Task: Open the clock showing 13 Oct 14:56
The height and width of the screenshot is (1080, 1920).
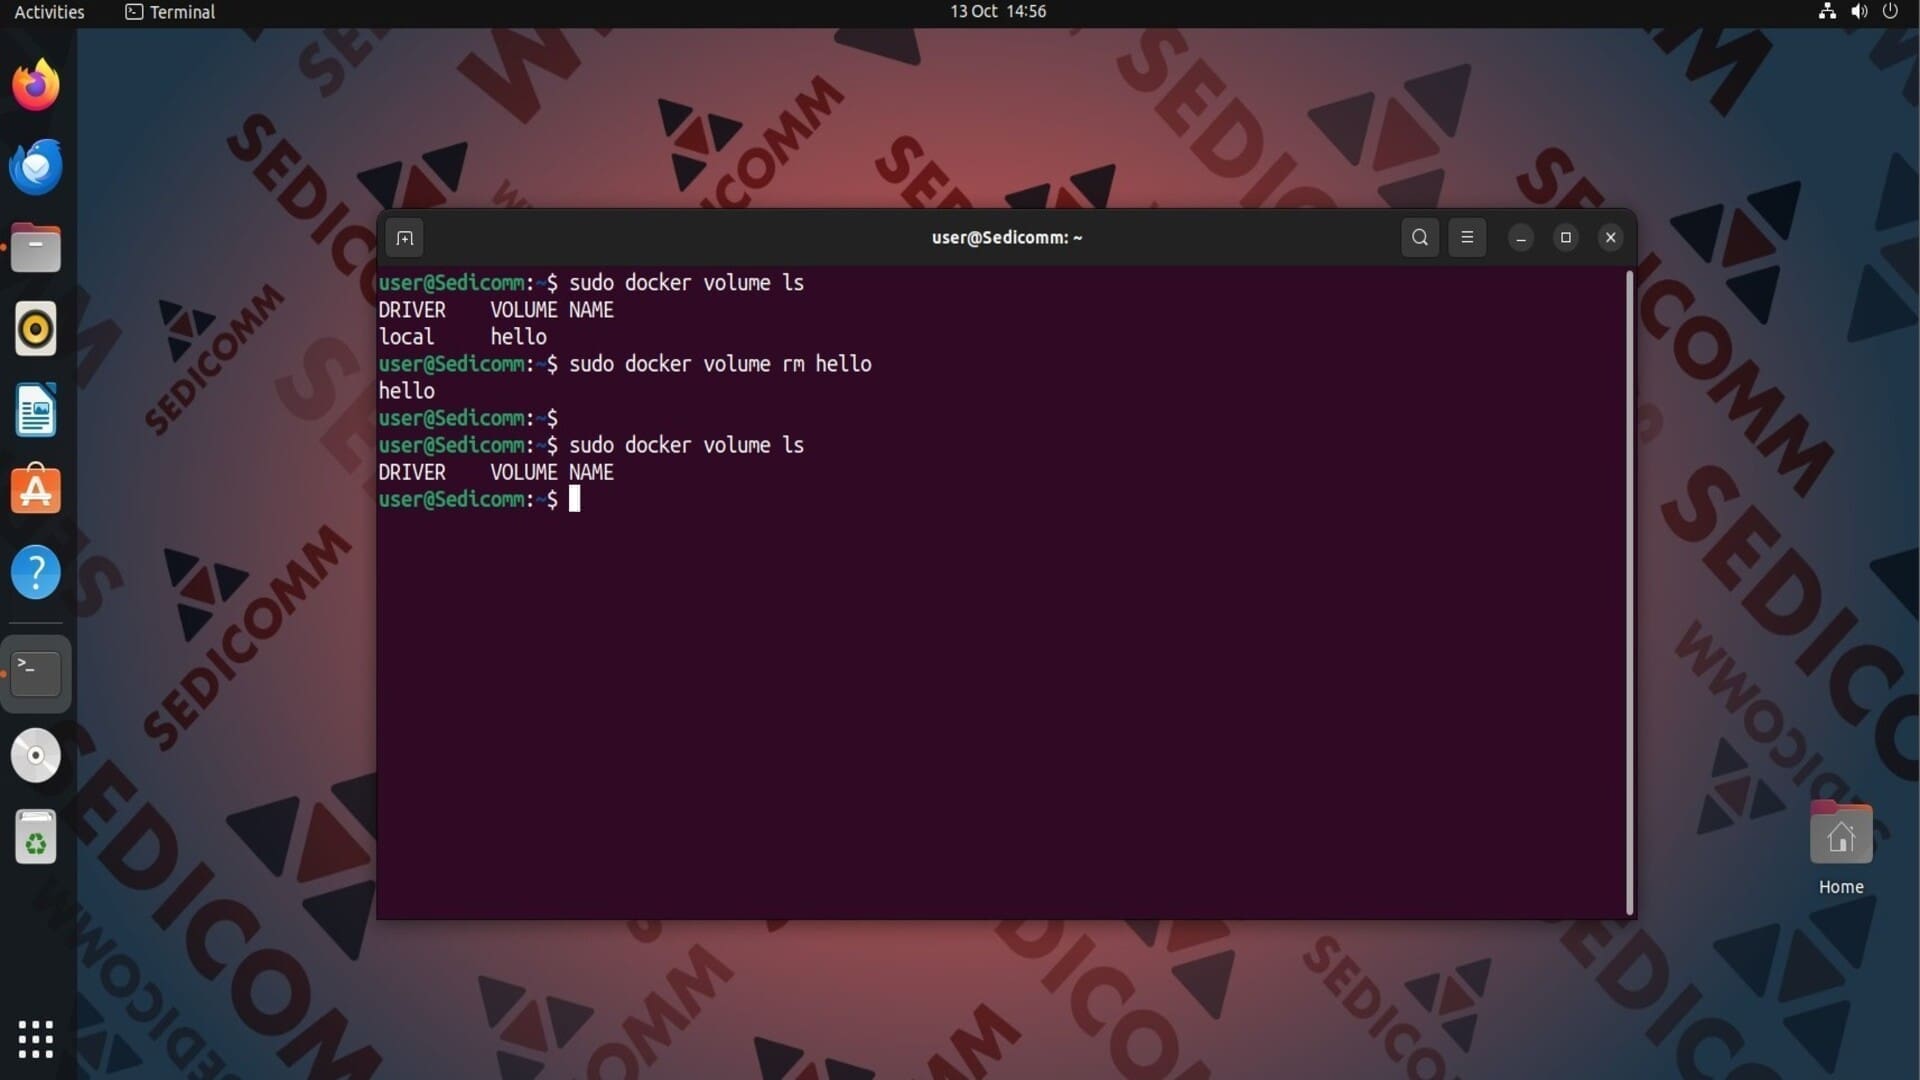Action: click(997, 12)
